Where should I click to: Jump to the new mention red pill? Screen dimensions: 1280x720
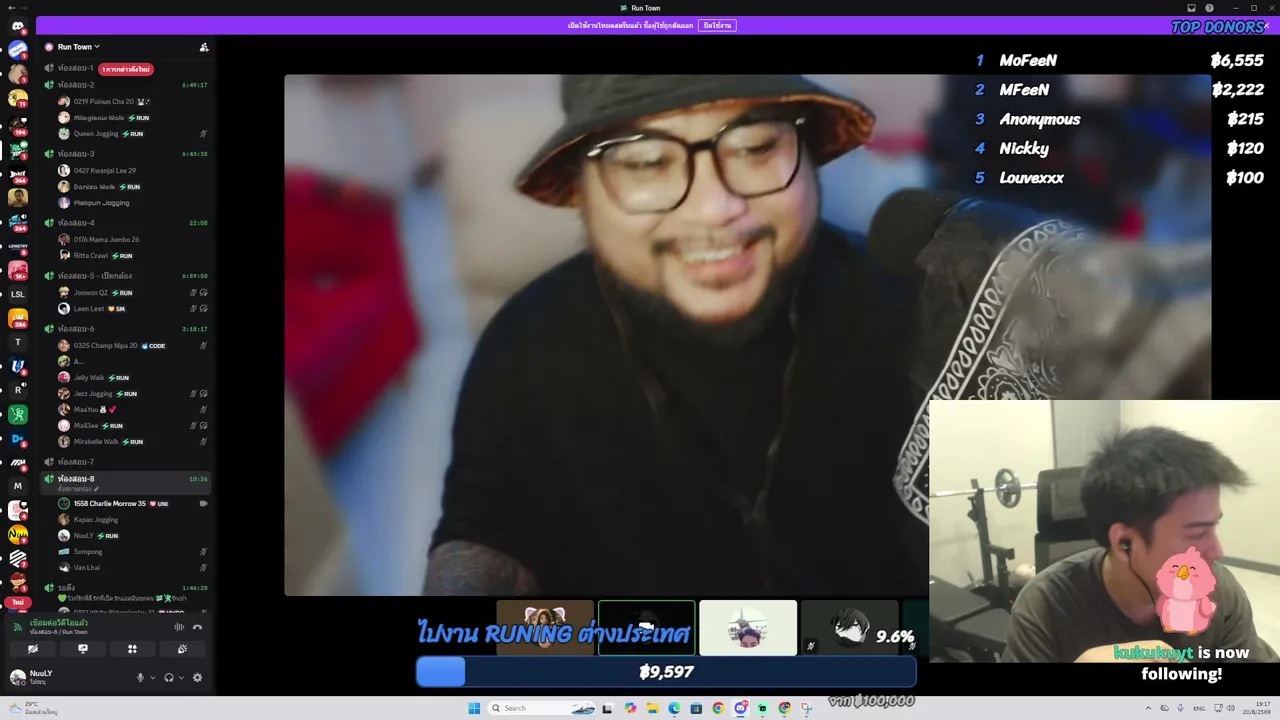pyautogui.click(x=127, y=69)
